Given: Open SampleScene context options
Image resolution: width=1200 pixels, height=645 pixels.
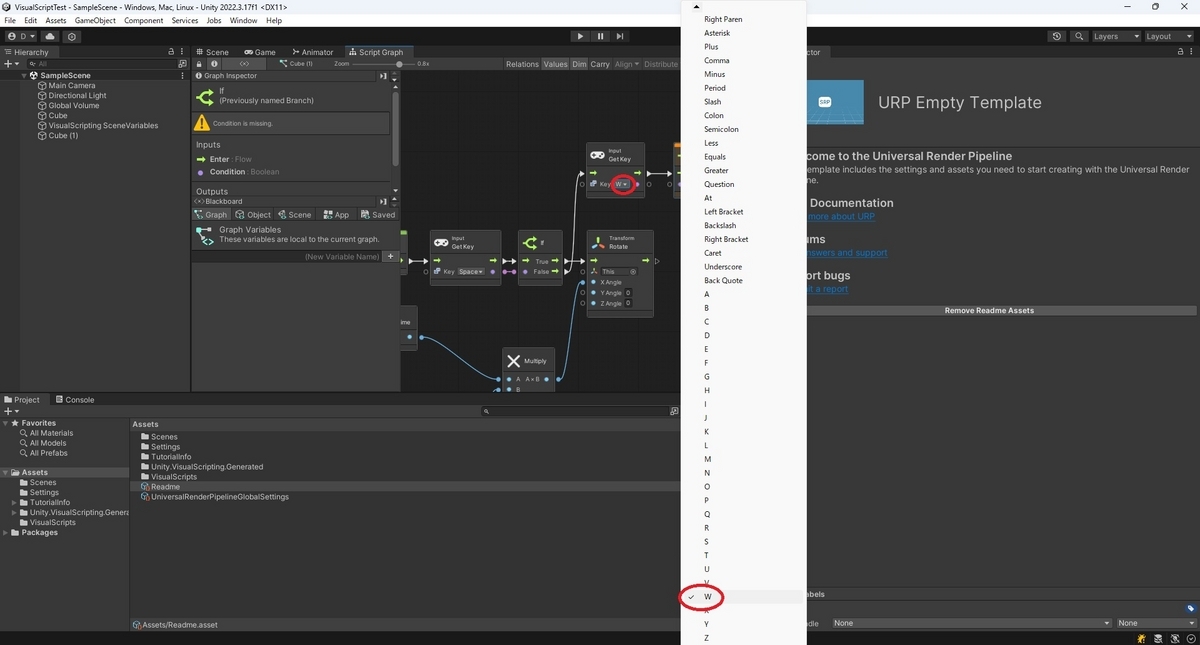Looking at the screenshot, I should click(x=182, y=75).
